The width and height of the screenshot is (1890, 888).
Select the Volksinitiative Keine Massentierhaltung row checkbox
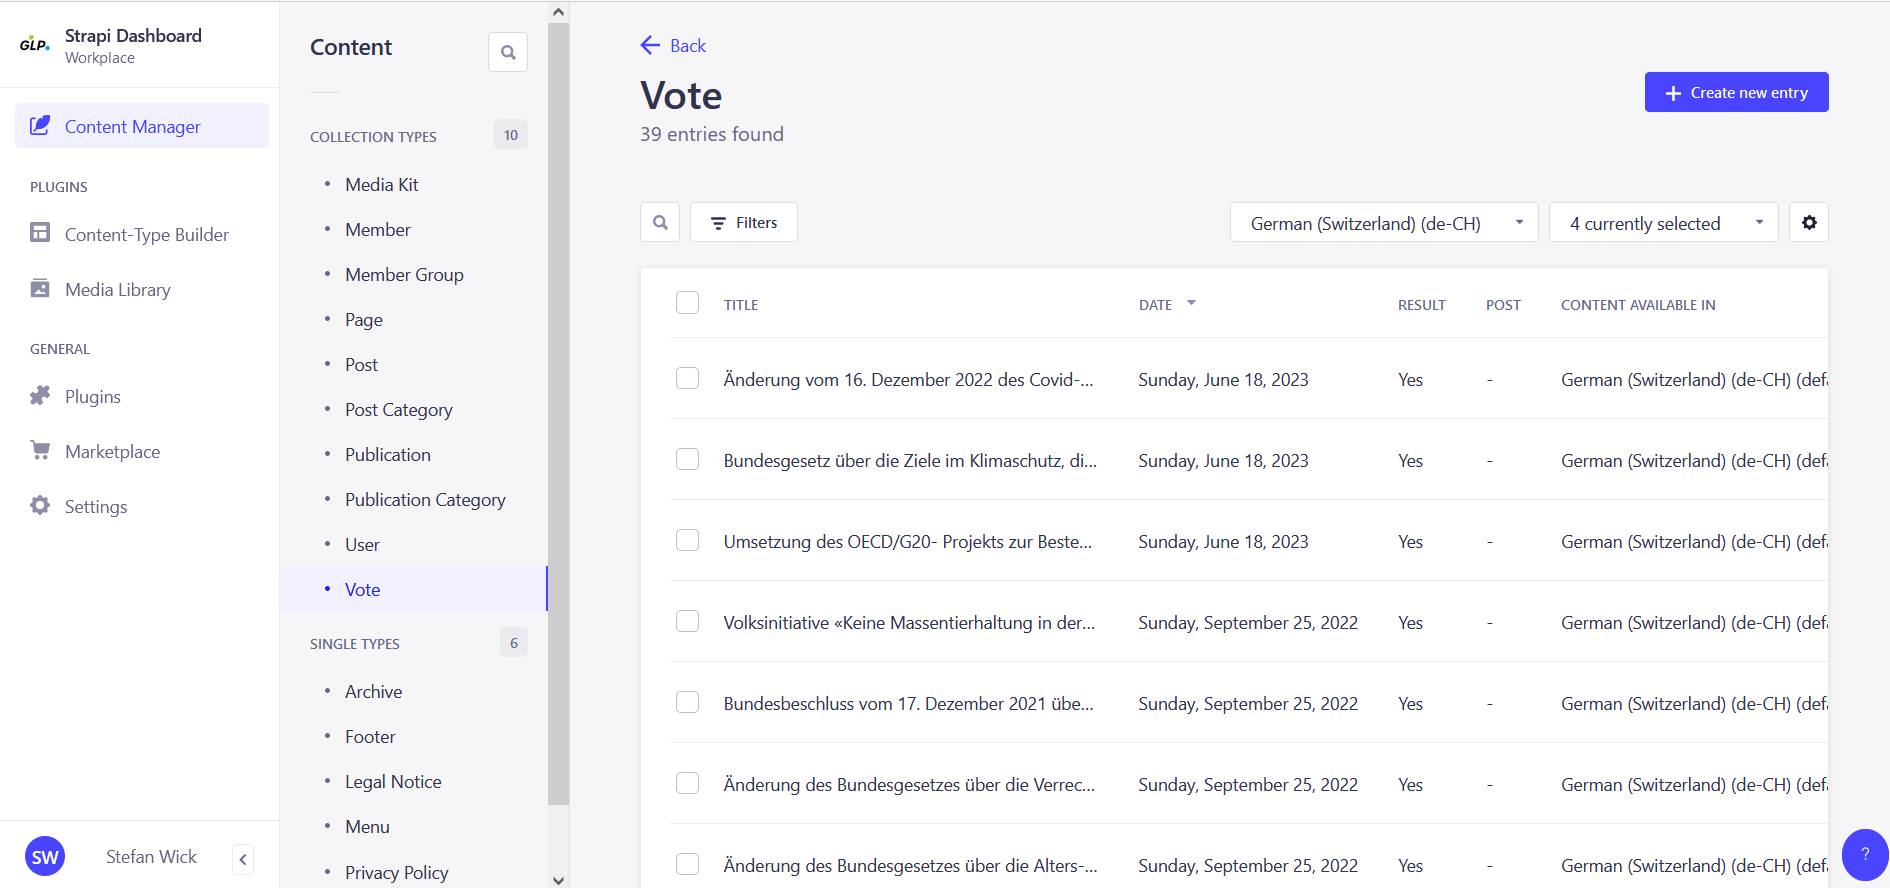[687, 621]
